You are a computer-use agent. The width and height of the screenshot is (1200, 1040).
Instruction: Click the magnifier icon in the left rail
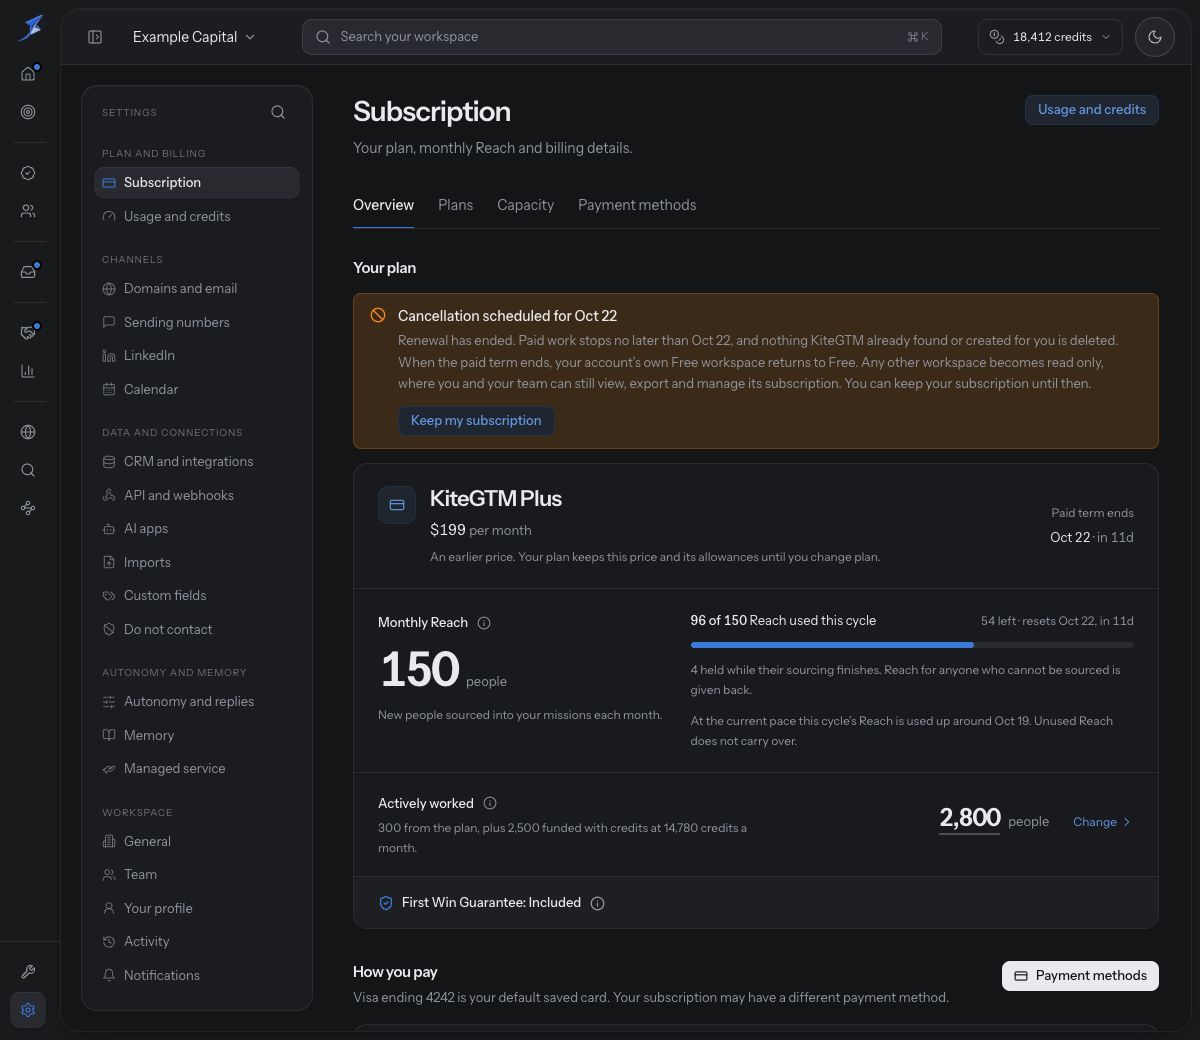point(28,470)
